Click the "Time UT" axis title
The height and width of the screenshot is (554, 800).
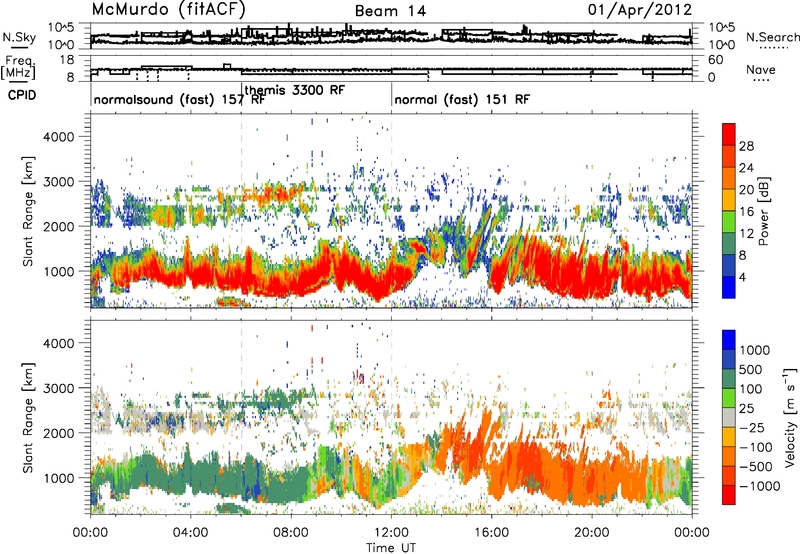[391, 548]
